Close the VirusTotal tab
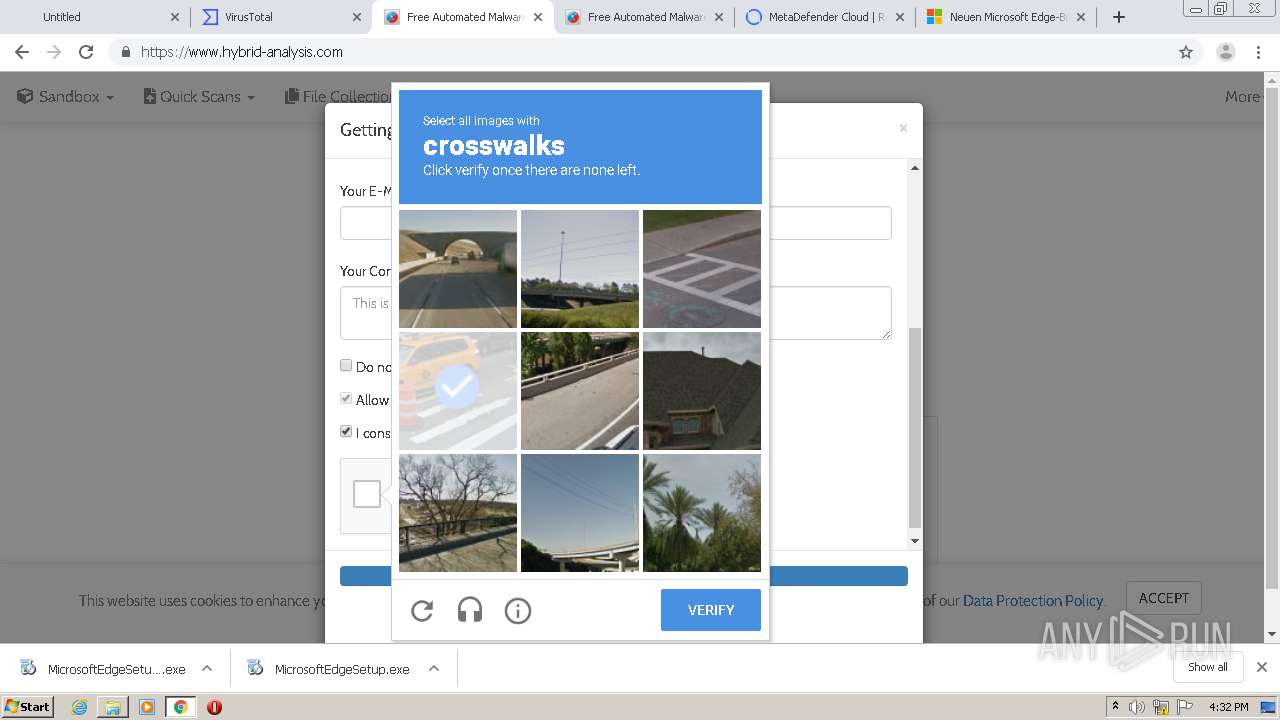This screenshot has height=720, width=1280. pos(357,17)
